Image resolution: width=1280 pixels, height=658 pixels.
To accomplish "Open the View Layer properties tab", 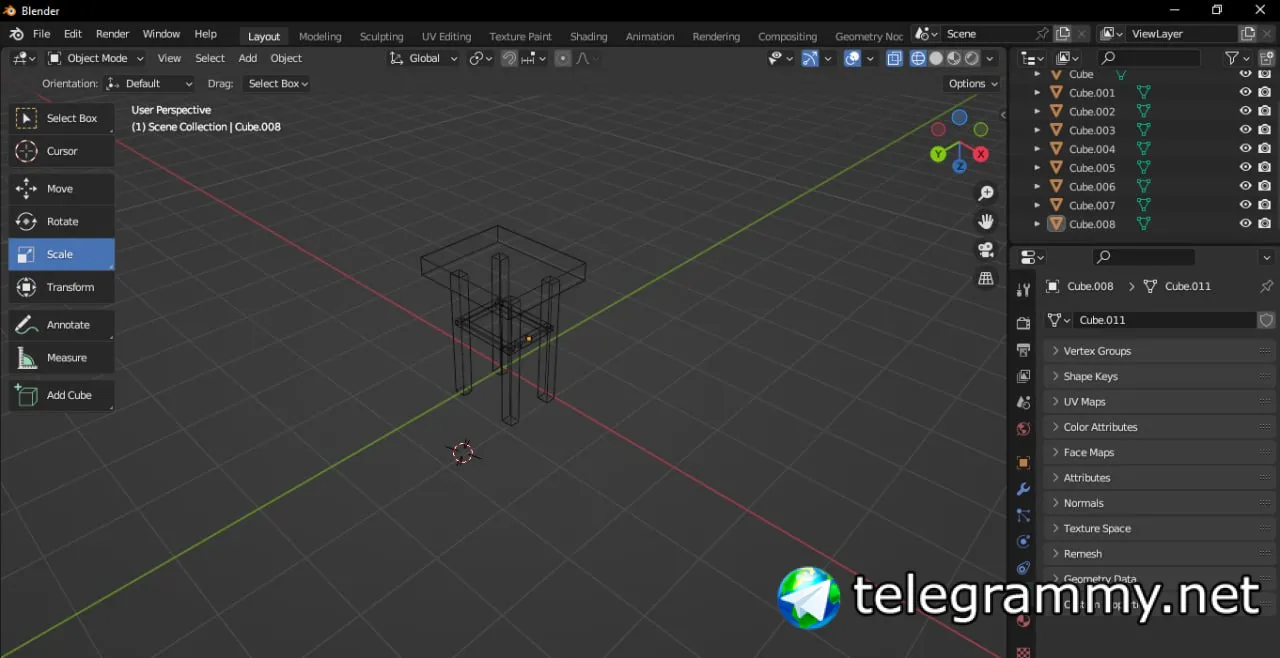I will pos(1023,376).
